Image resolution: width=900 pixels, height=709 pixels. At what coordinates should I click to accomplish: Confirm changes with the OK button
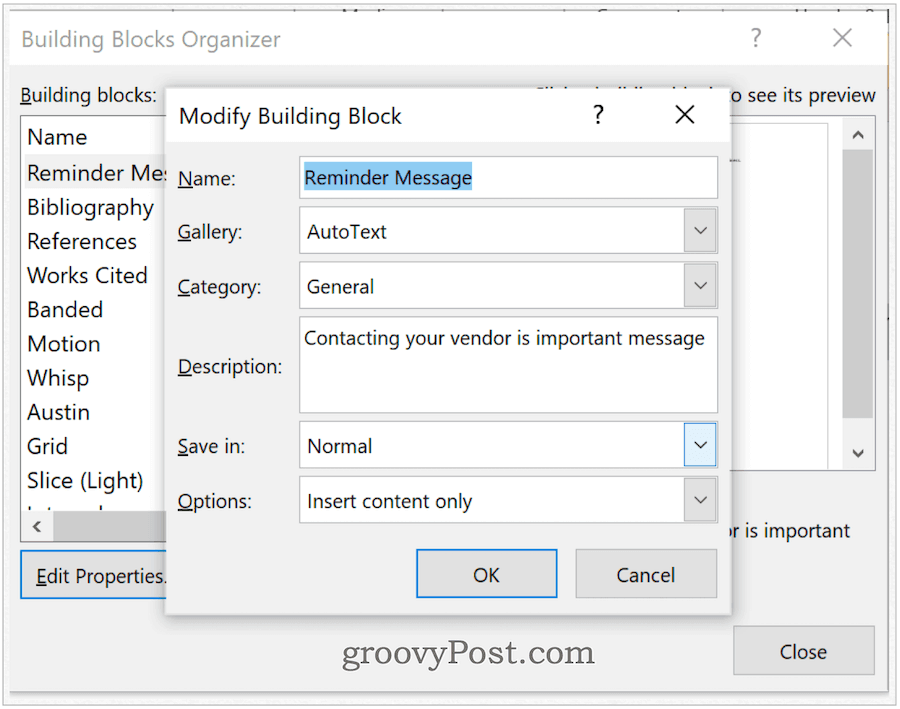point(486,574)
